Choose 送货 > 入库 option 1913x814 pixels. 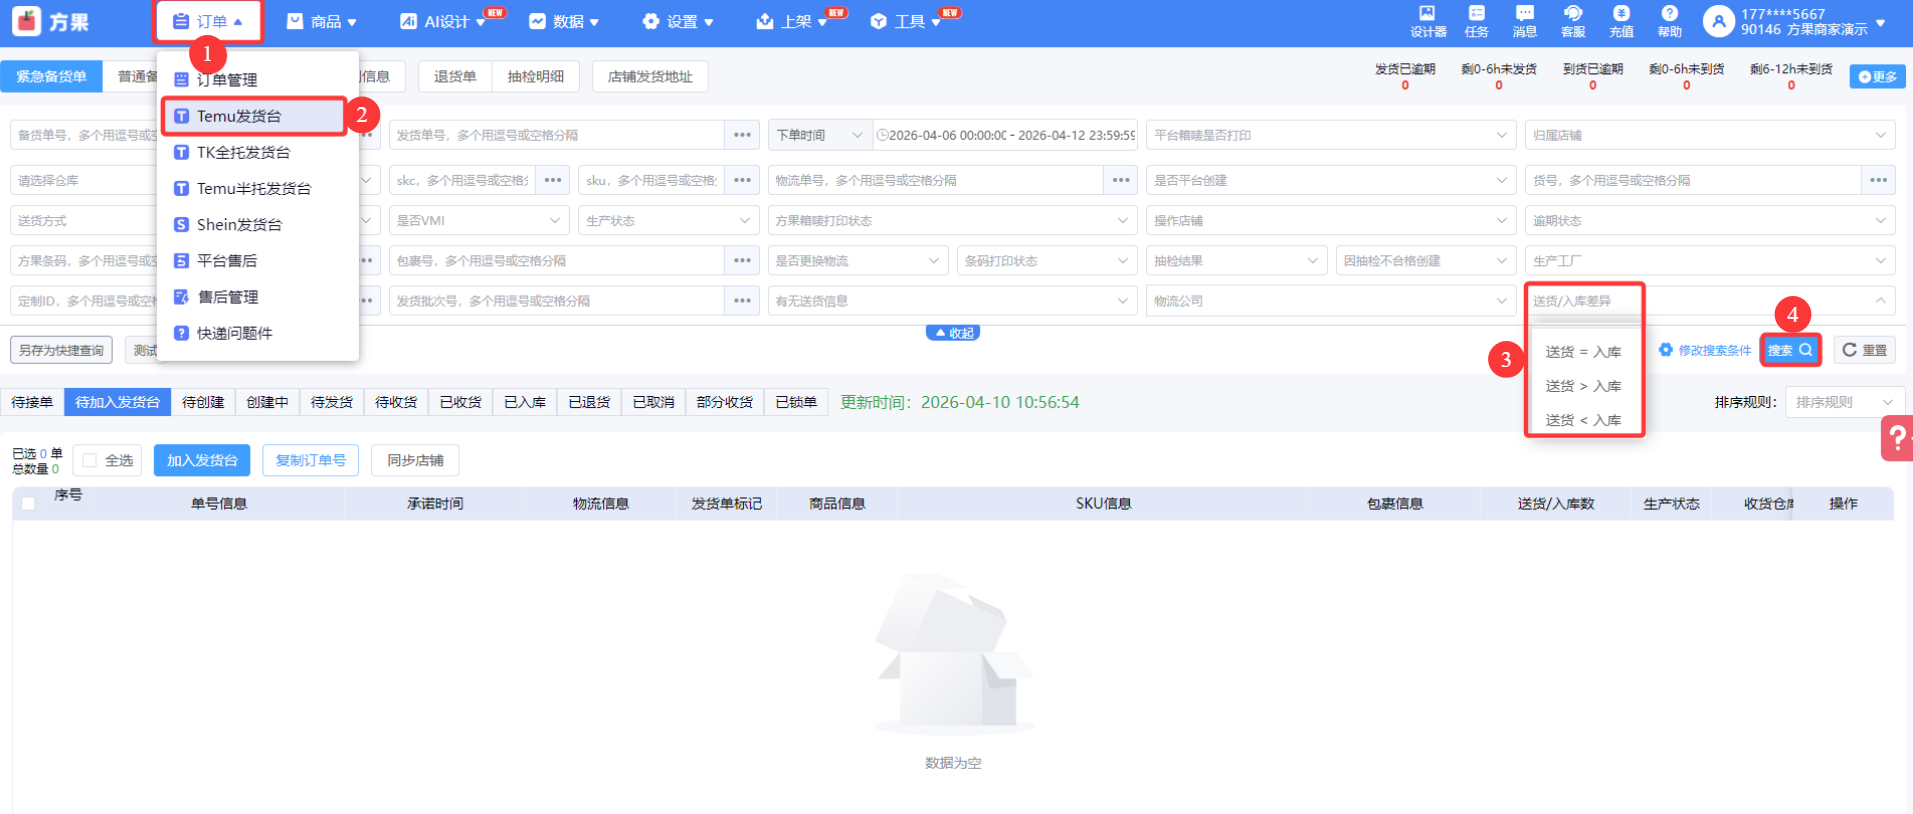pyautogui.click(x=1583, y=386)
